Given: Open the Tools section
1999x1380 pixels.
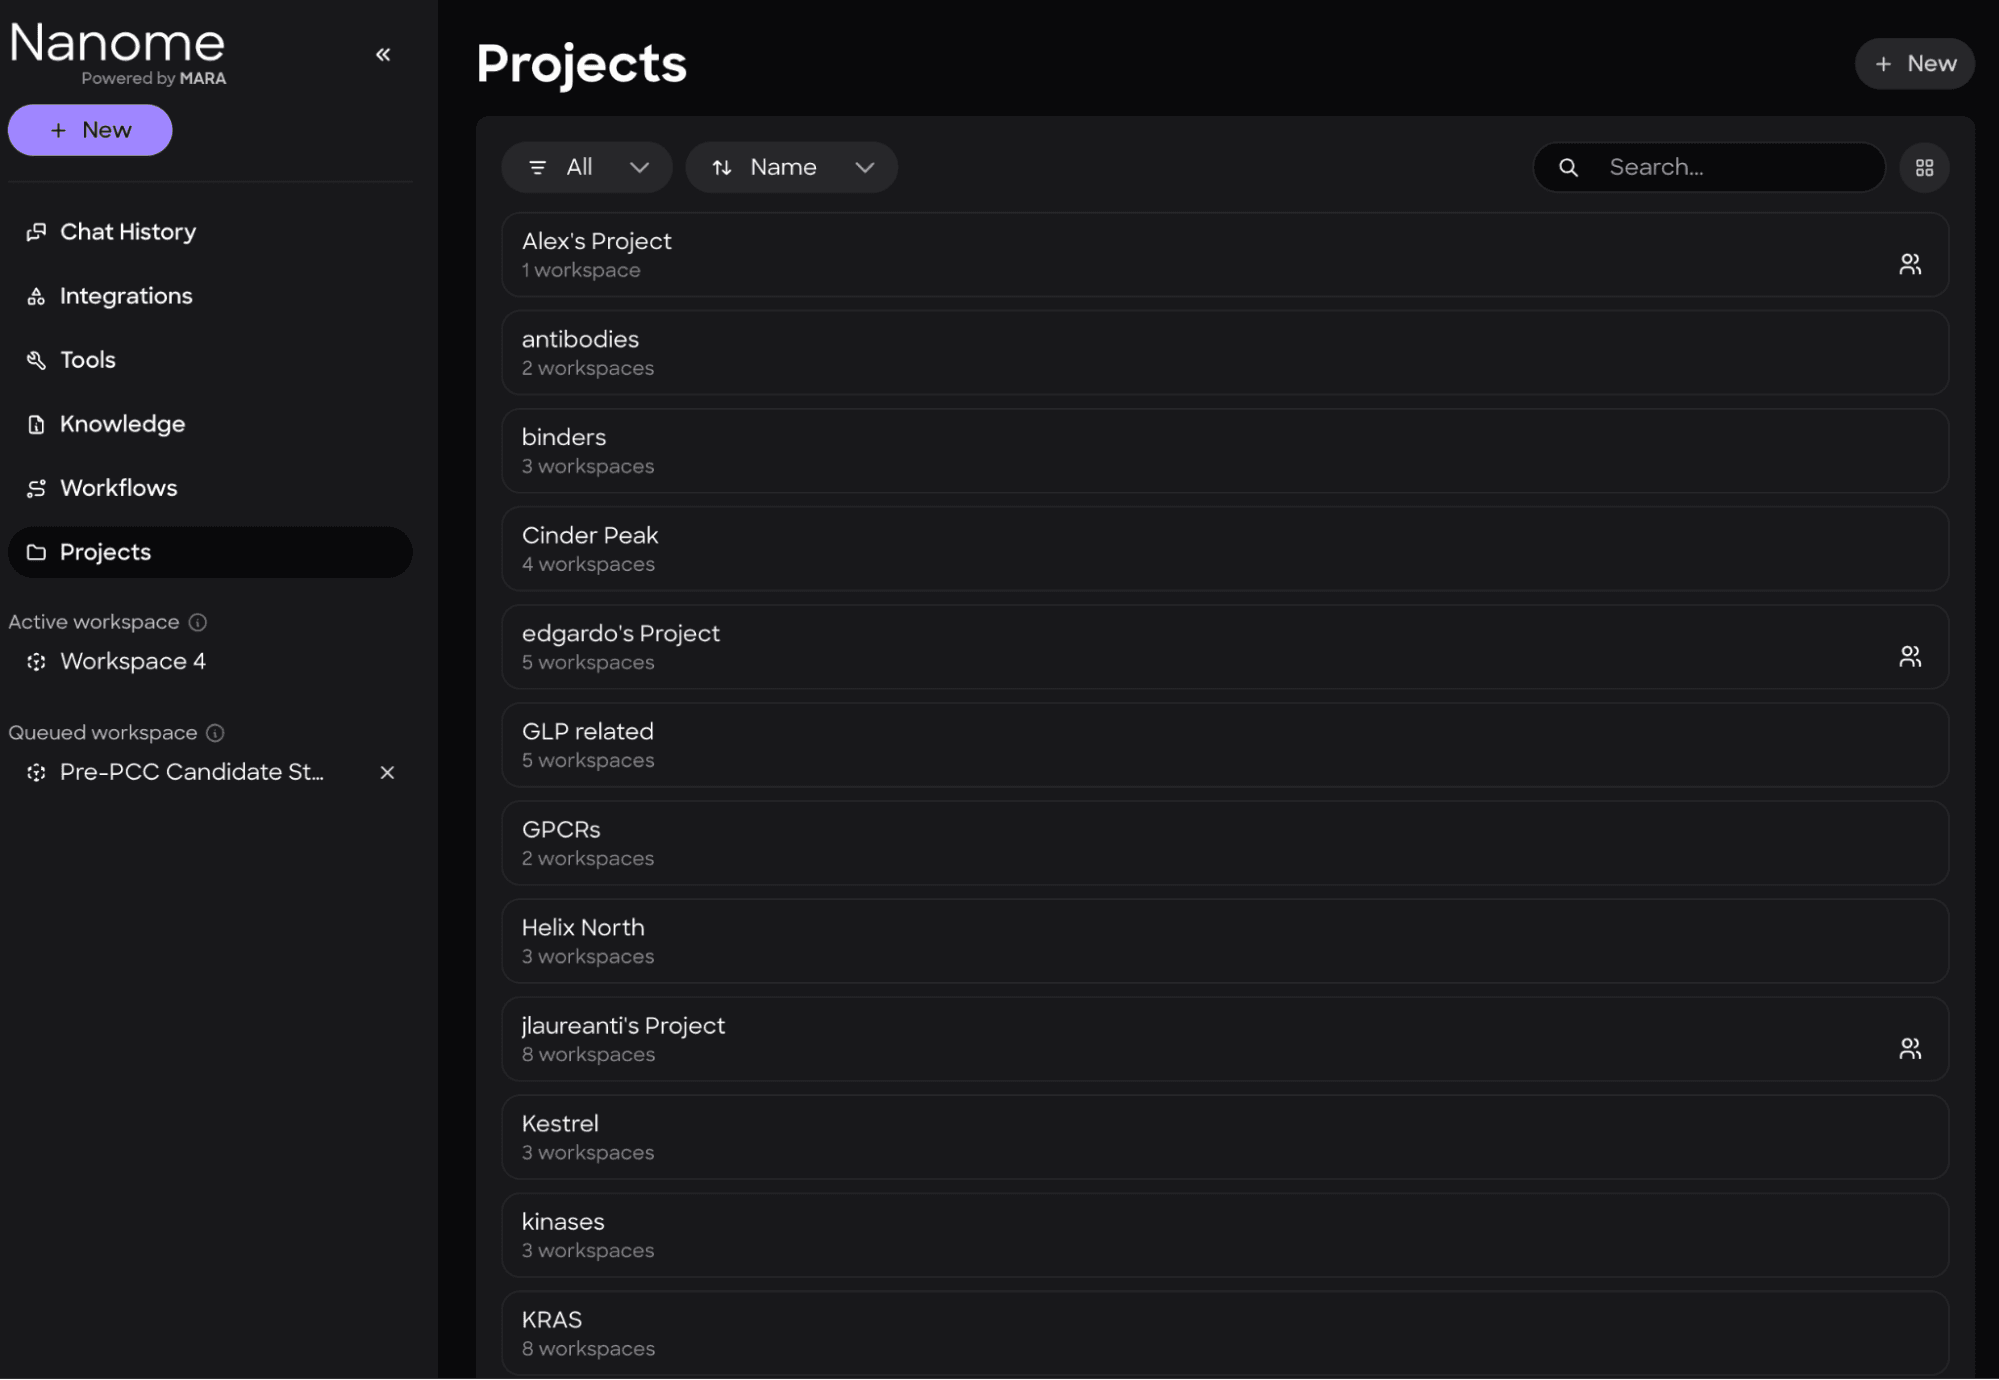Looking at the screenshot, I should (87, 359).
